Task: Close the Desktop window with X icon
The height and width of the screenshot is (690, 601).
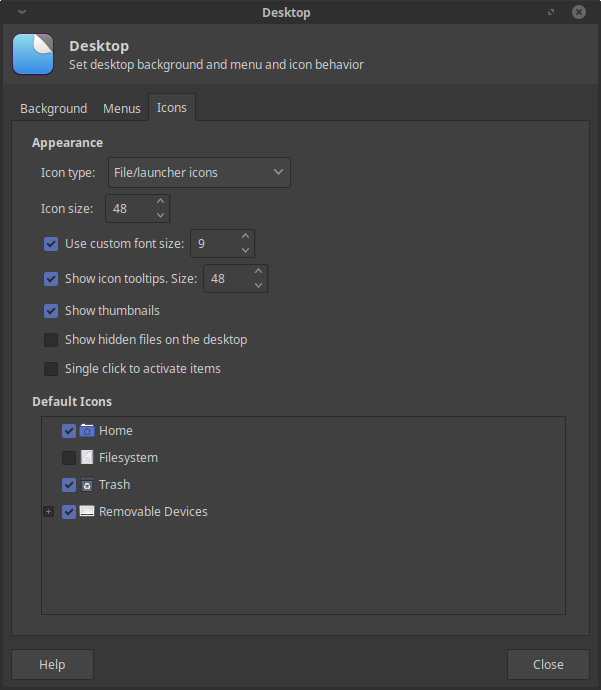Action: (579, 12)
